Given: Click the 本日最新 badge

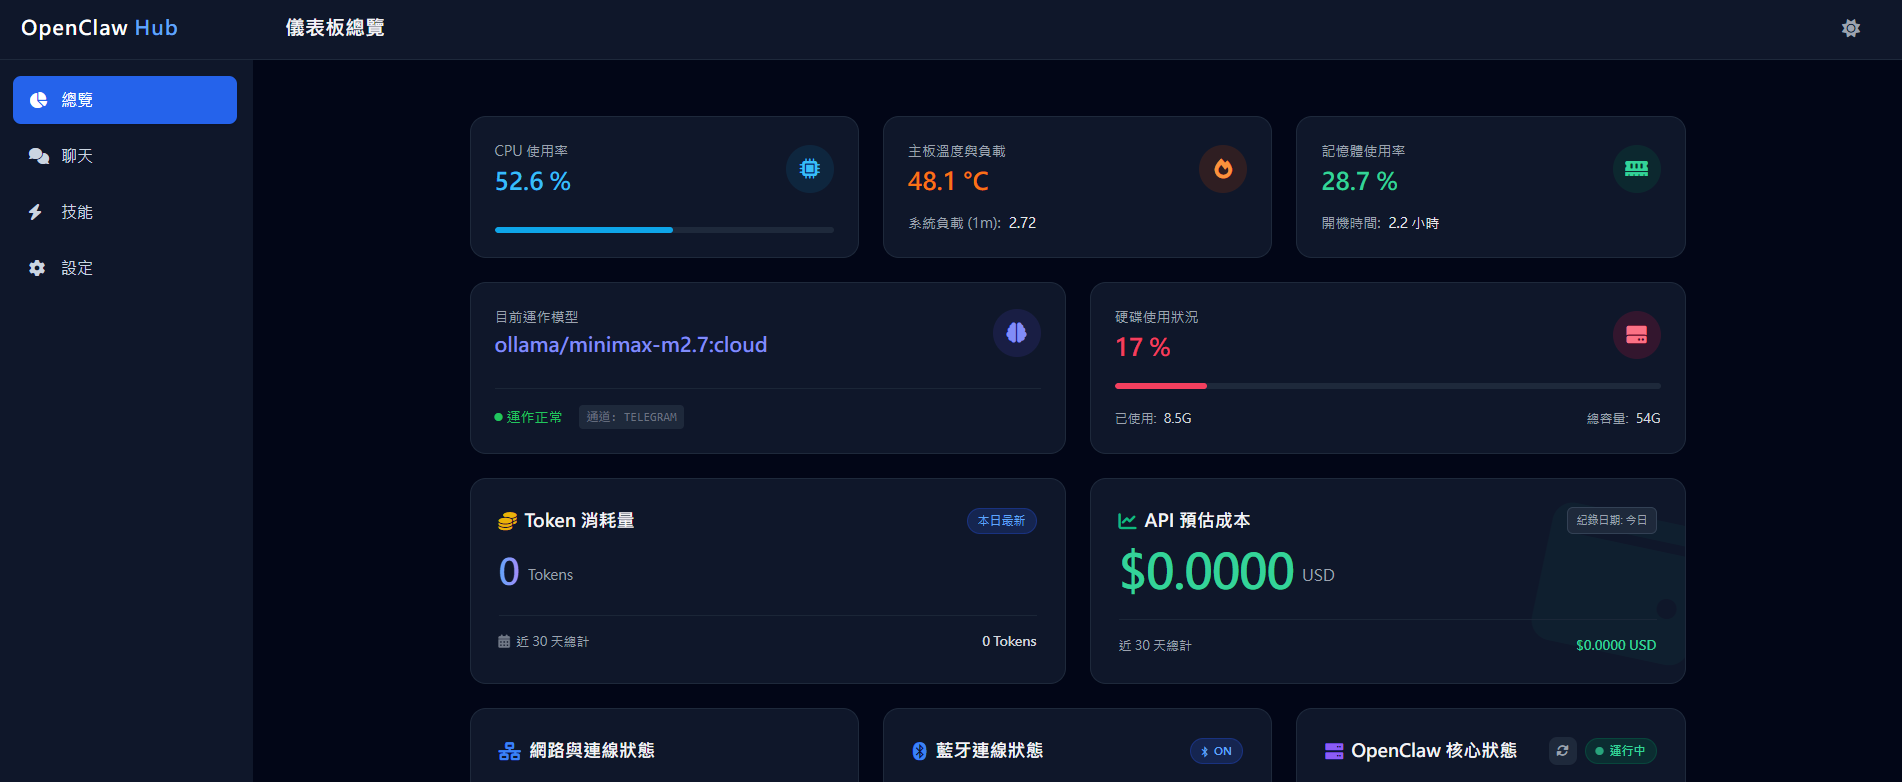Looking at the screenshot, I should [x=1001, y=521].
